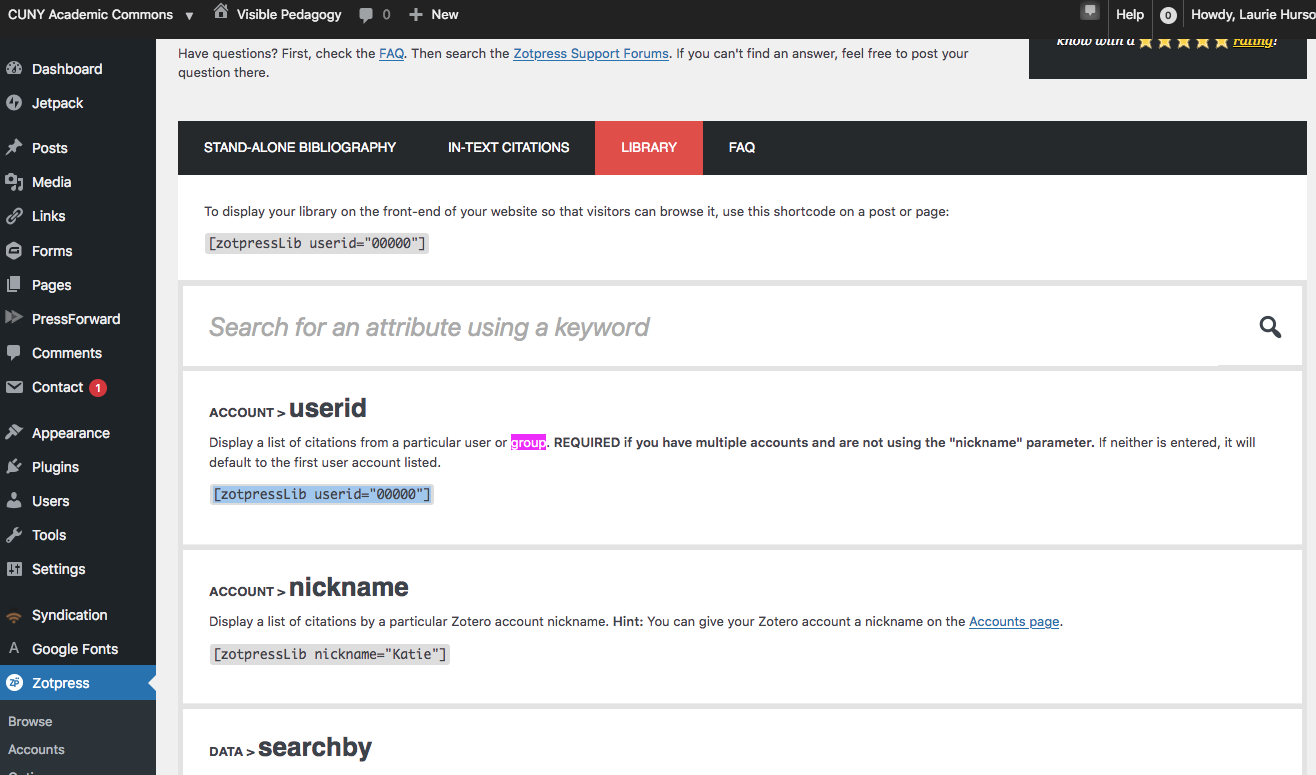This screenshot has width=1316, height=775.
Task: Click the Users person icon
Action: [14, 501]
